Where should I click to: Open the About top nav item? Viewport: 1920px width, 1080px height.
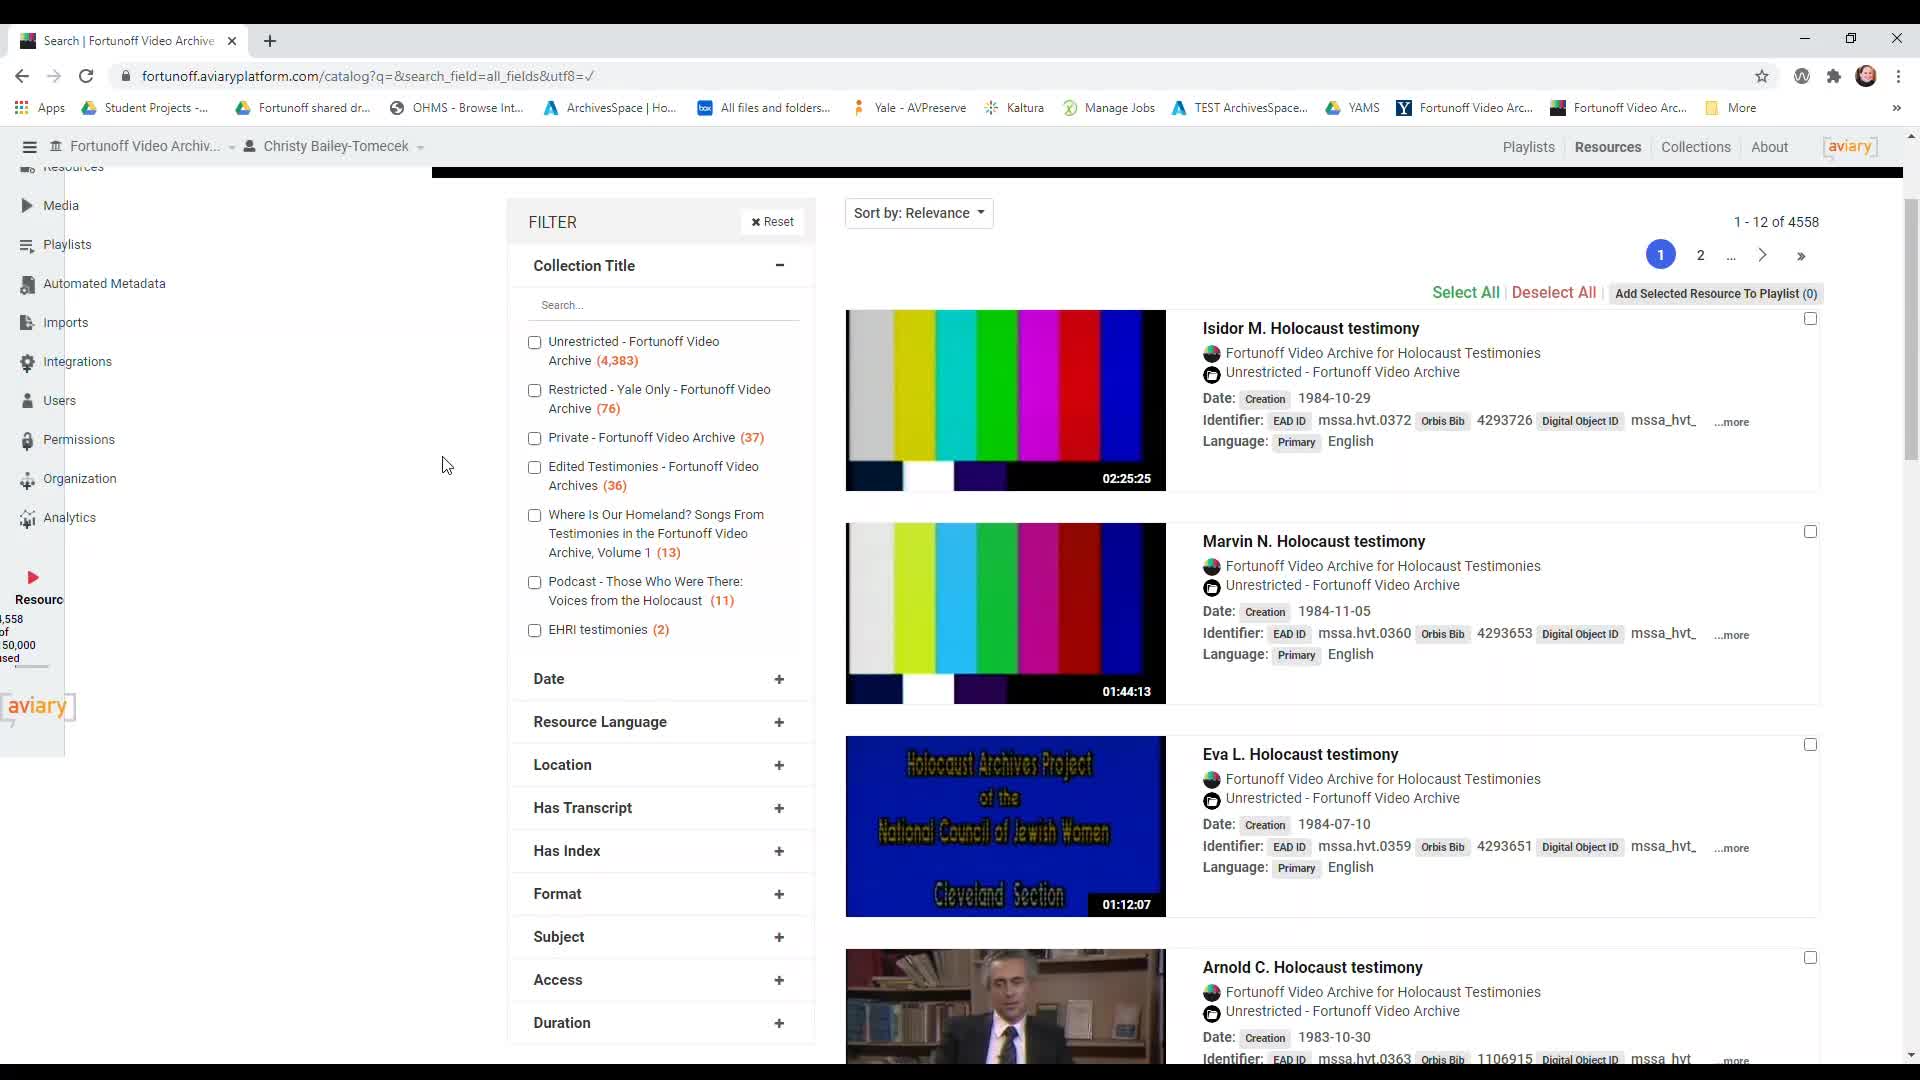coord(1769,147)
